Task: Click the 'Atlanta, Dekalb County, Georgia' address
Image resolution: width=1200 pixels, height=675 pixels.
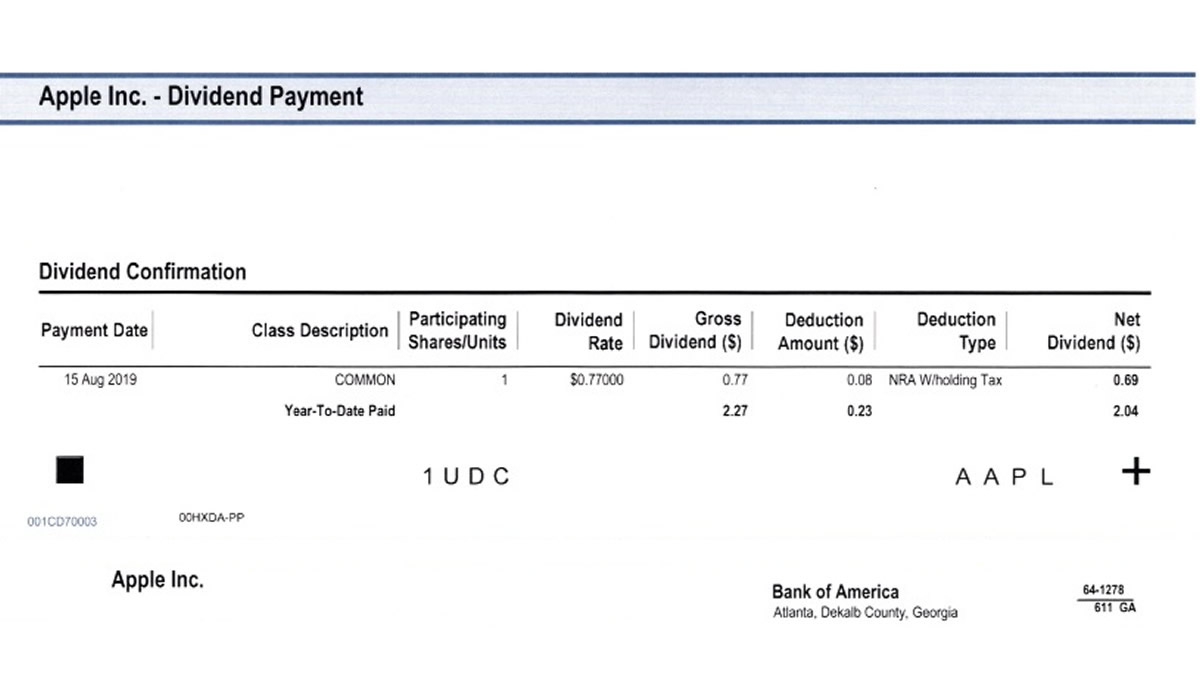Action: click(865, 613)
